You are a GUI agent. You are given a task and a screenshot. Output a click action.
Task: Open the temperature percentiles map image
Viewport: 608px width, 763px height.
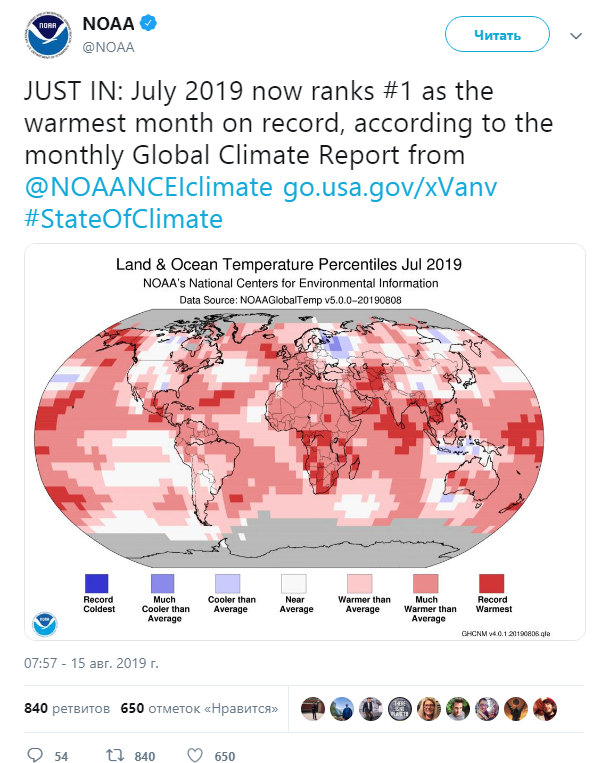coord(304,442)
